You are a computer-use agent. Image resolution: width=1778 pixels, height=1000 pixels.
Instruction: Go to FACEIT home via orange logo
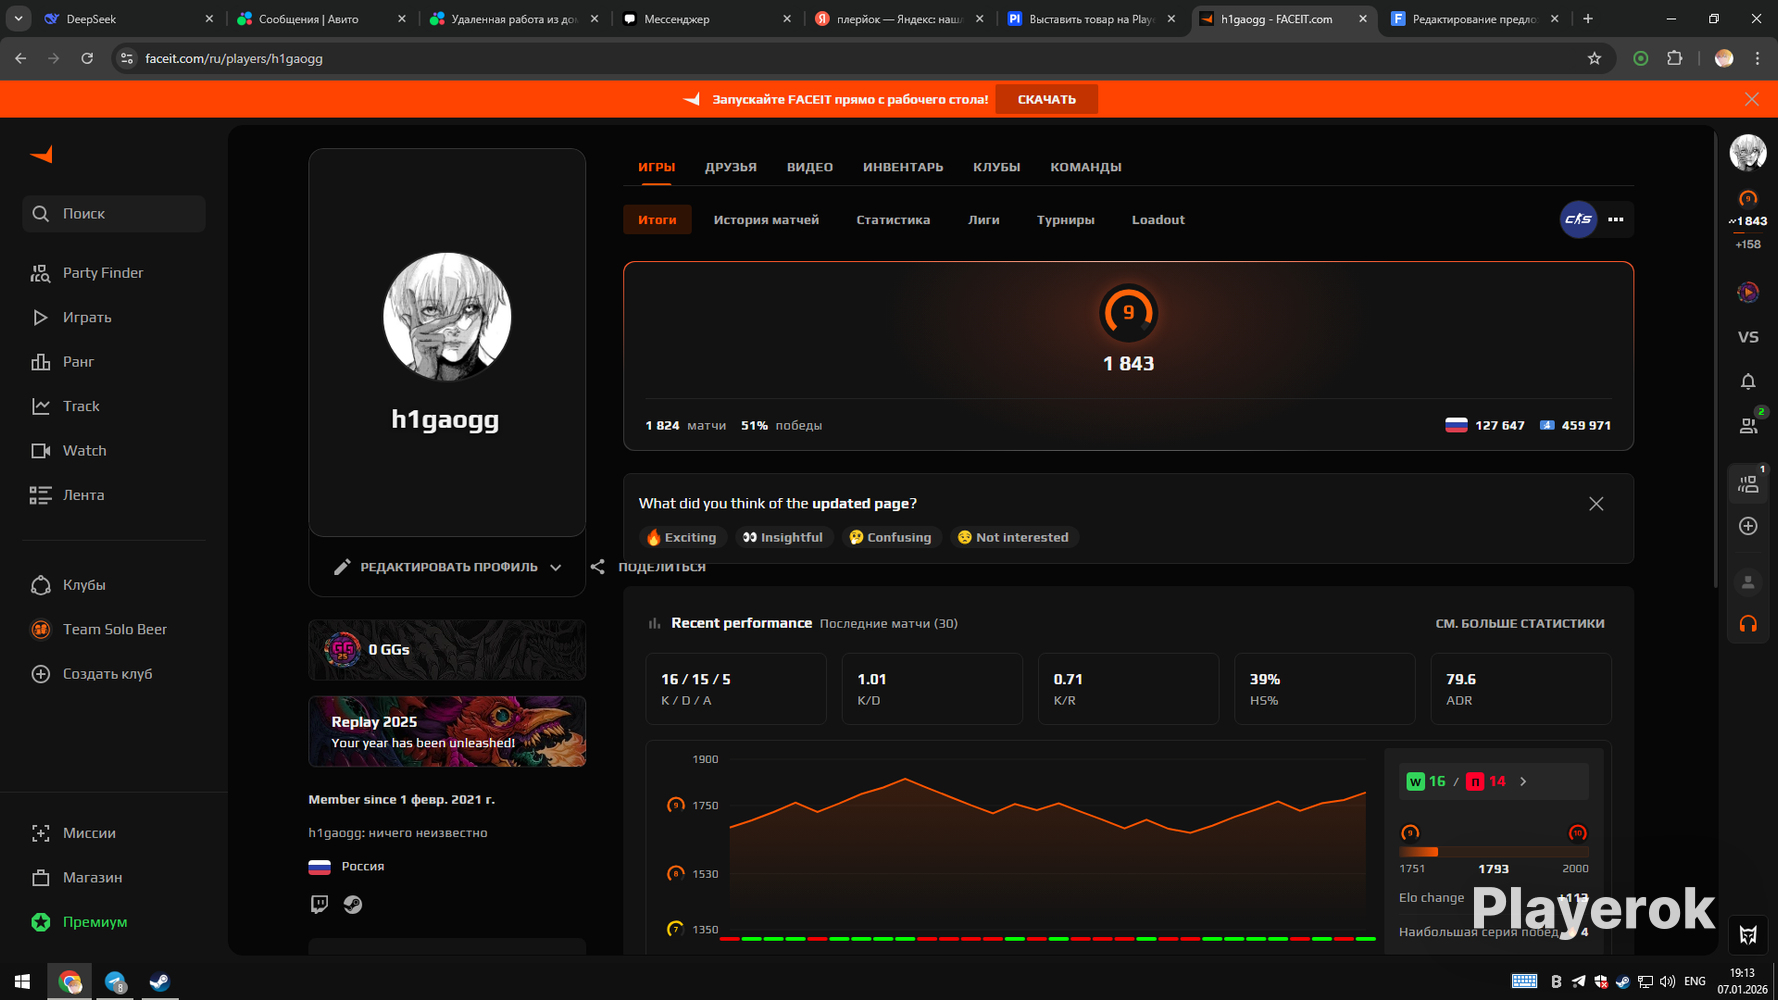41,155
